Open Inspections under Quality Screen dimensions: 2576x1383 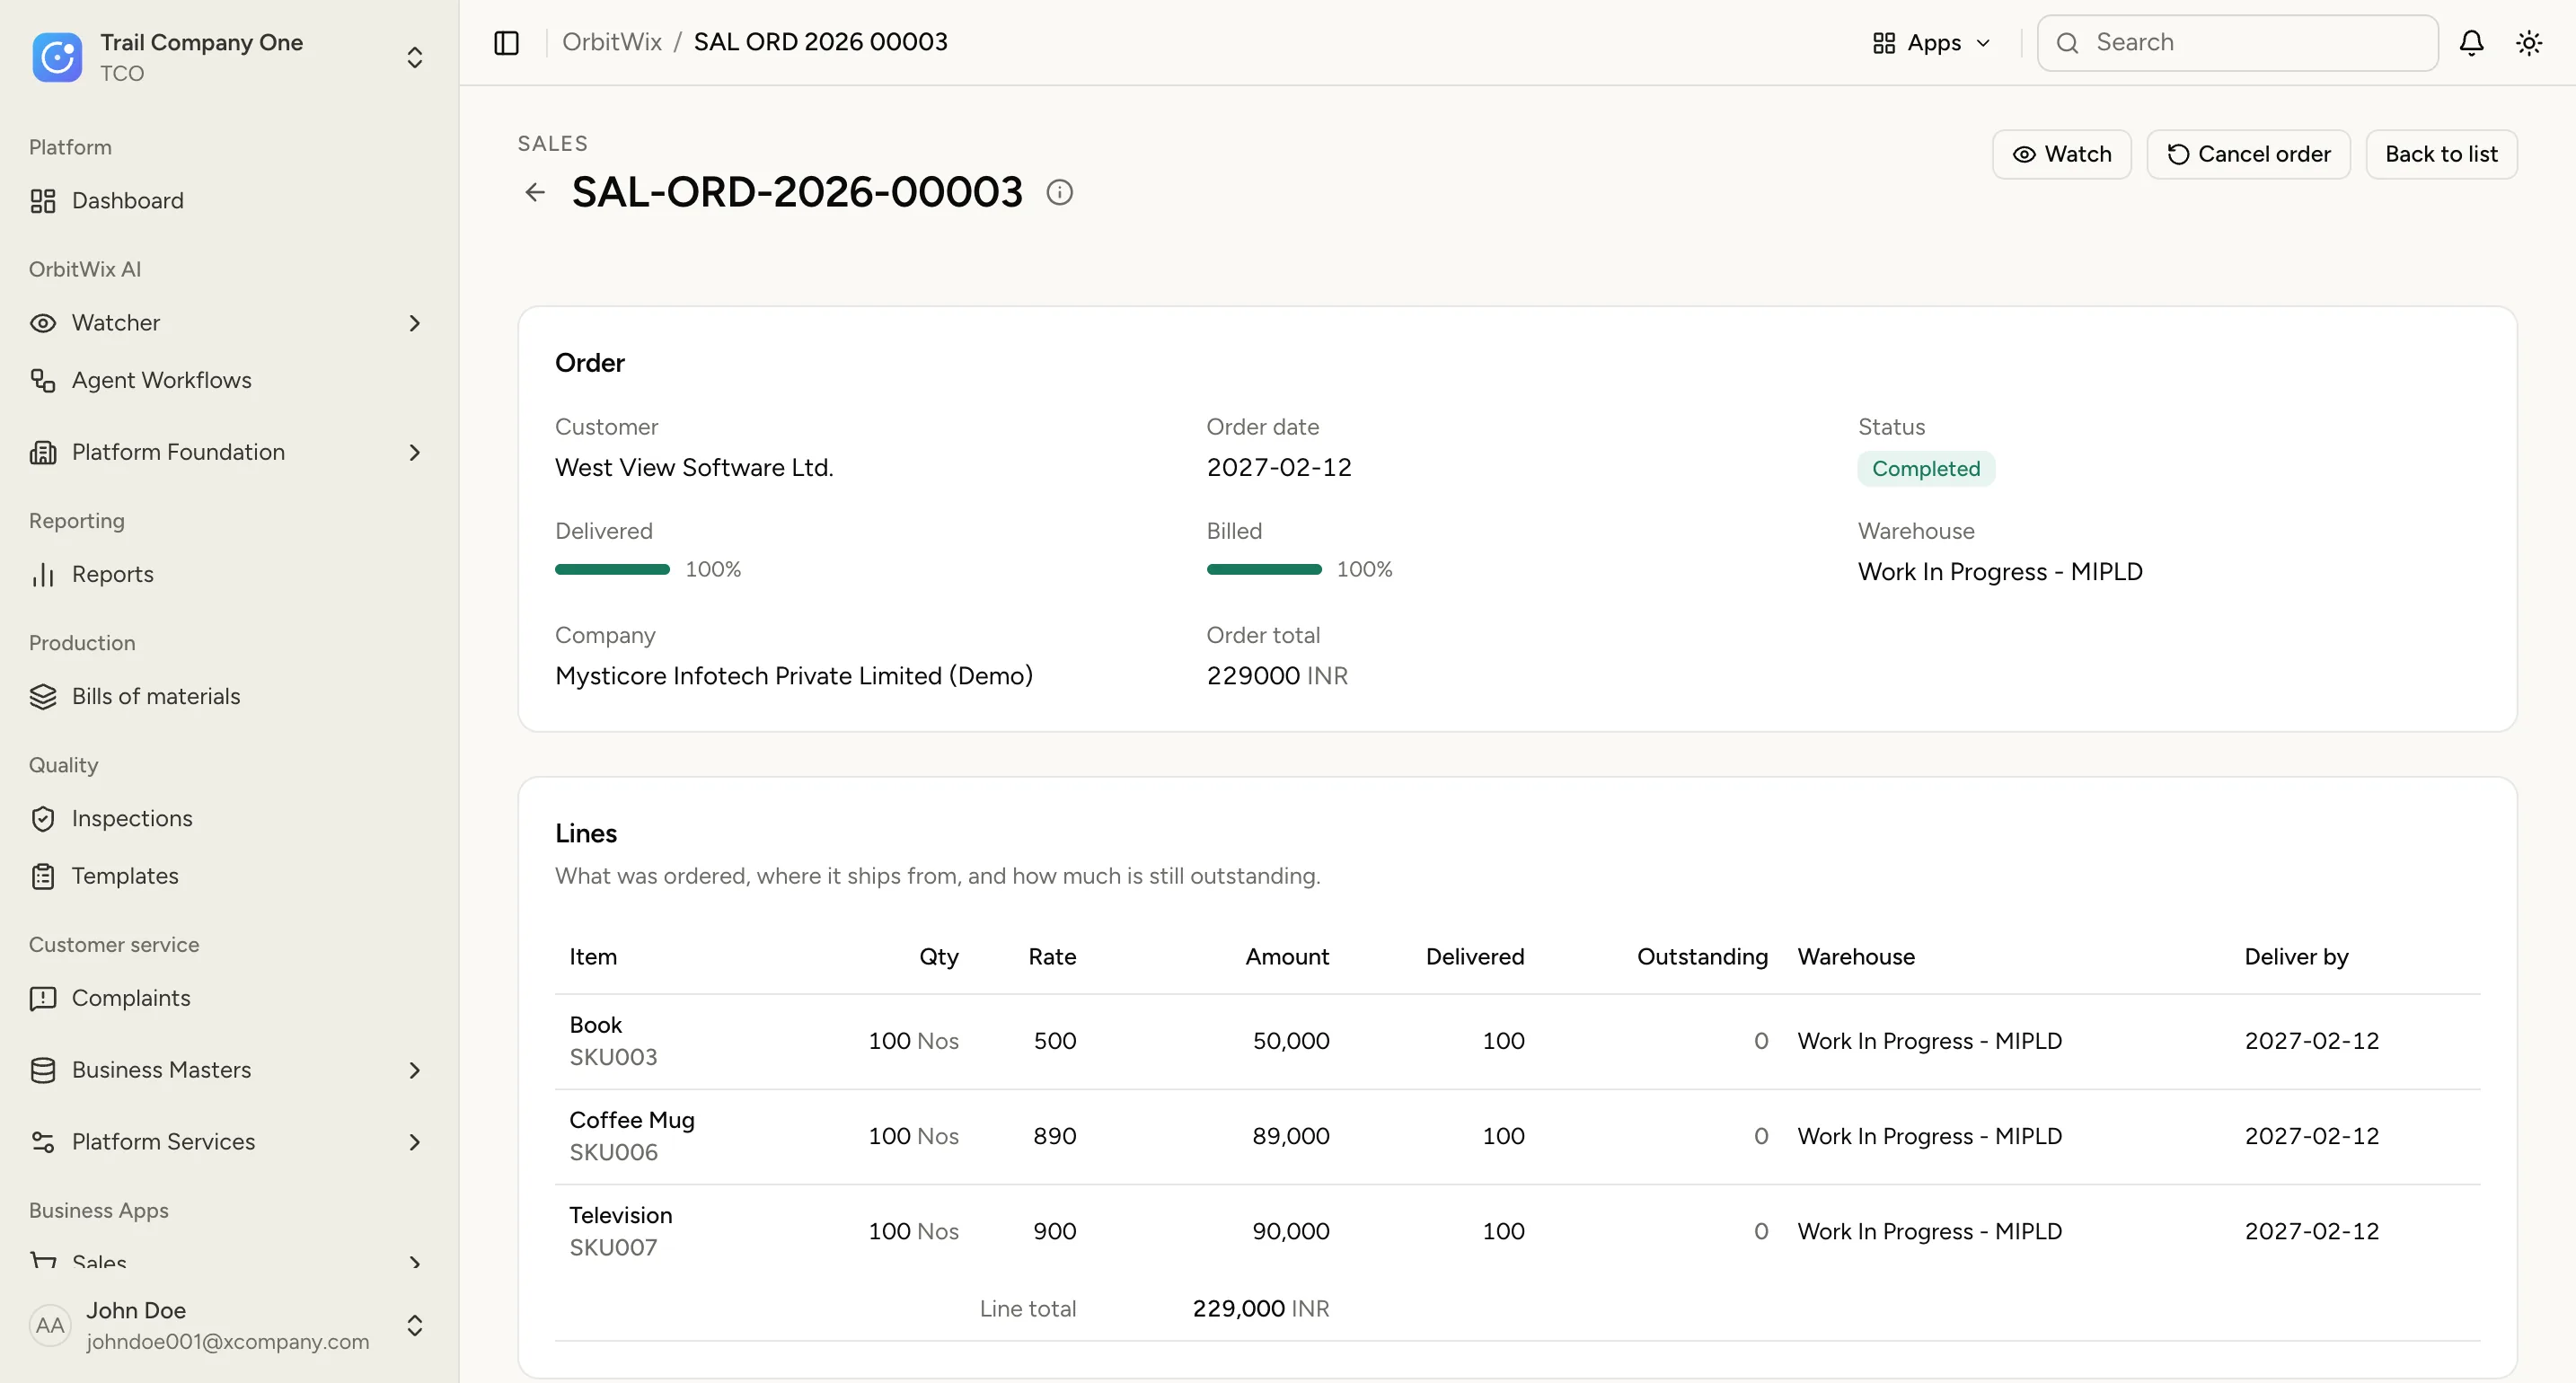tap(229, 818)
